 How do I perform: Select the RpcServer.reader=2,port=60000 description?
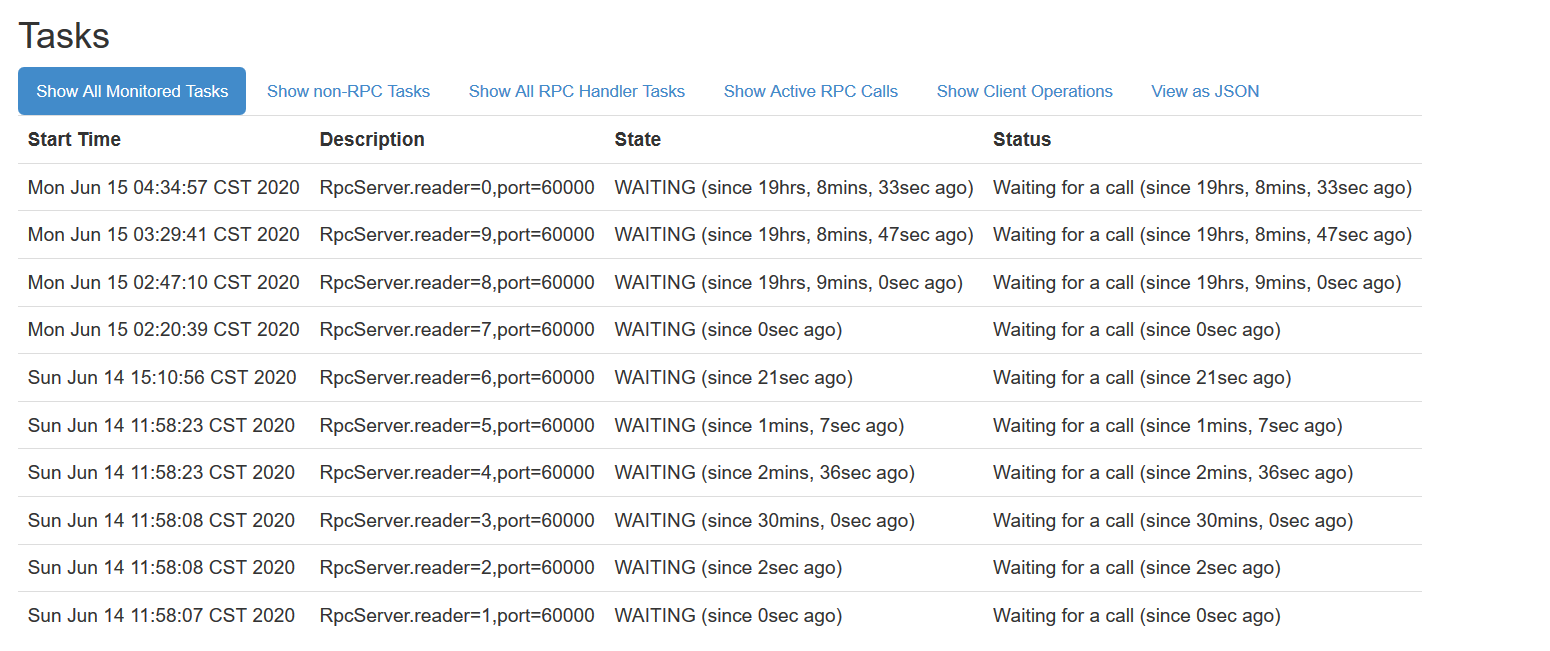pyautogui.click(x=457, y=568)
